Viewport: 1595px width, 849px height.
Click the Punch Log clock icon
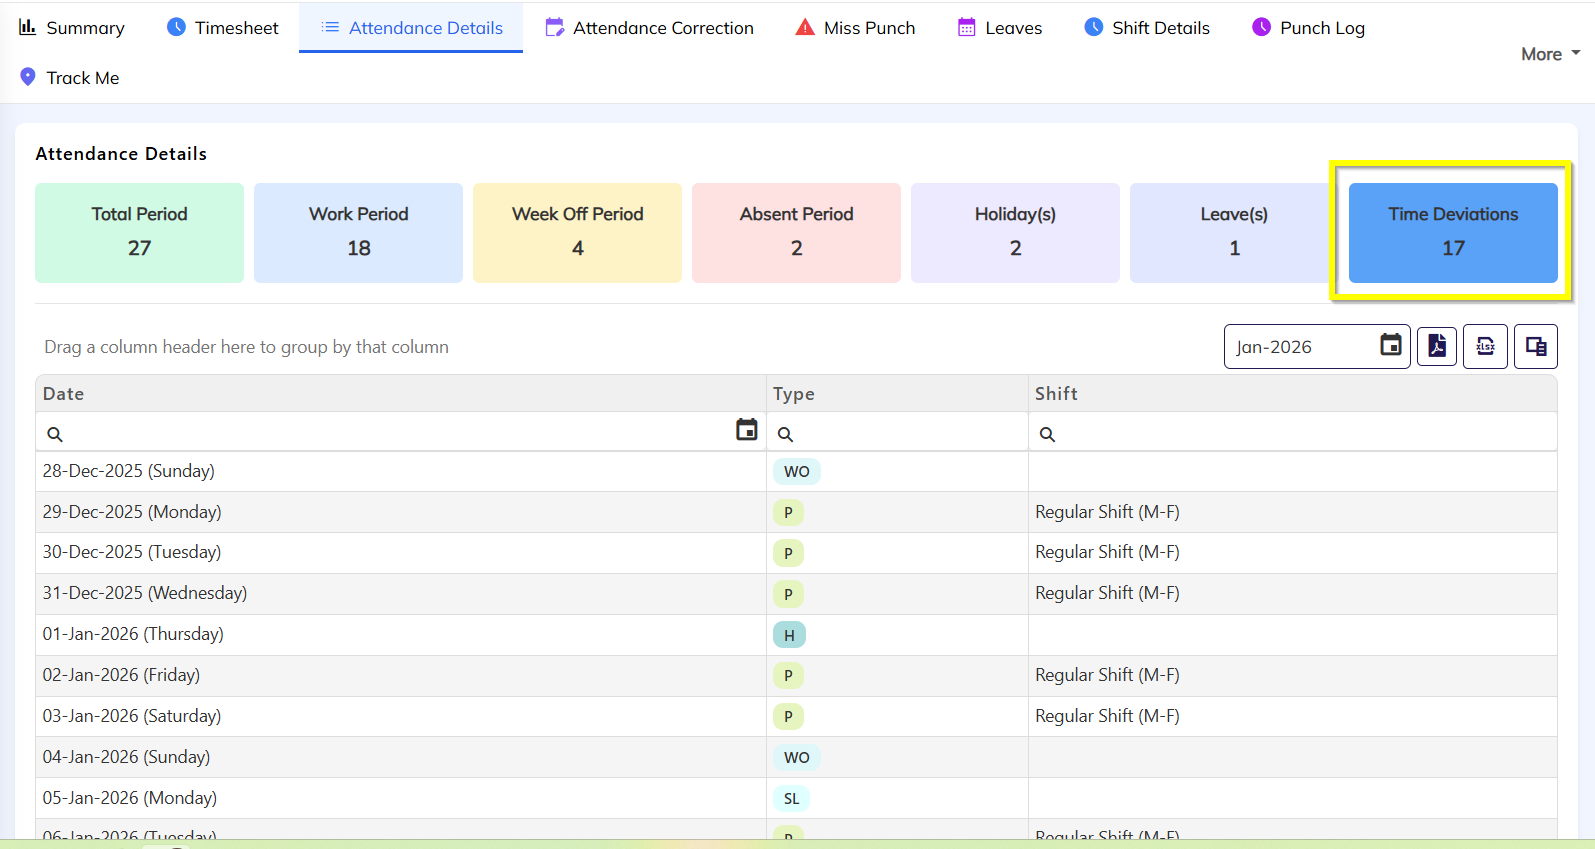pyautogui.click(x=1262, y=27)
